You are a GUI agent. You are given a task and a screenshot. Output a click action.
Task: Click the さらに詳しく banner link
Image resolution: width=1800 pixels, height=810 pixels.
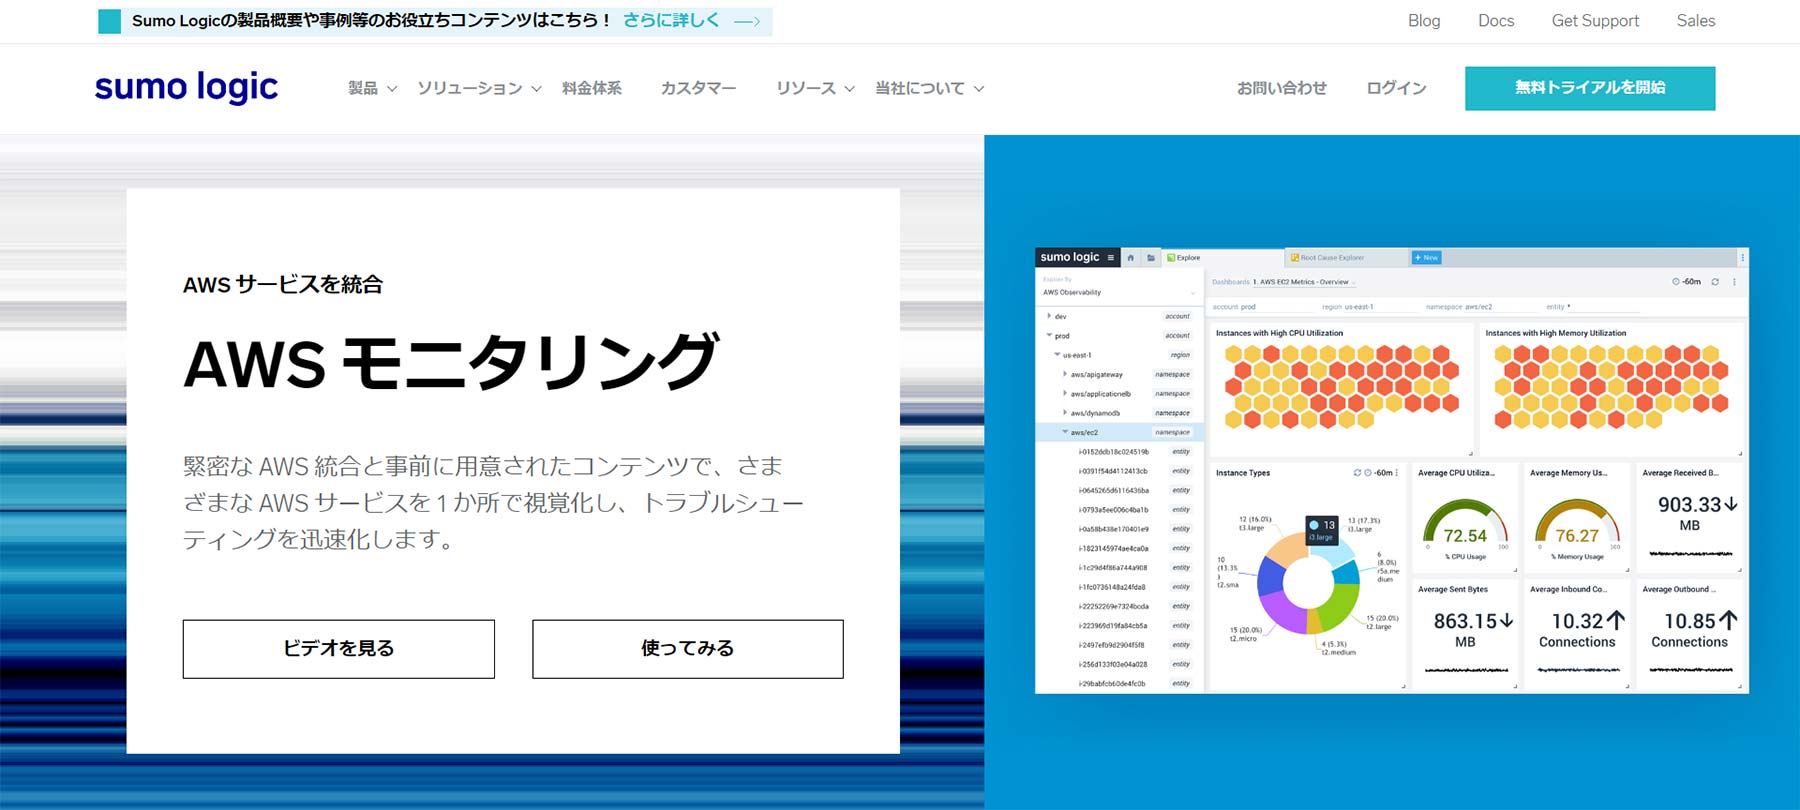coord(670,21)
